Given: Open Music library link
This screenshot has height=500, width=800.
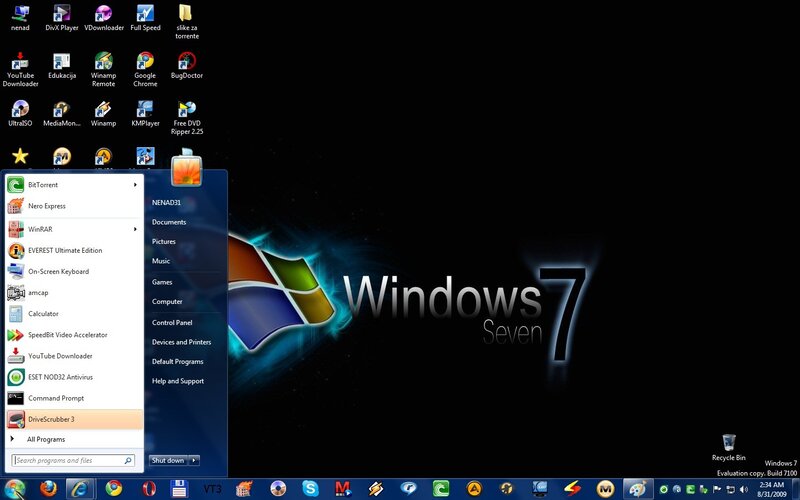Looking at the screenshot, I should point(161,261).
